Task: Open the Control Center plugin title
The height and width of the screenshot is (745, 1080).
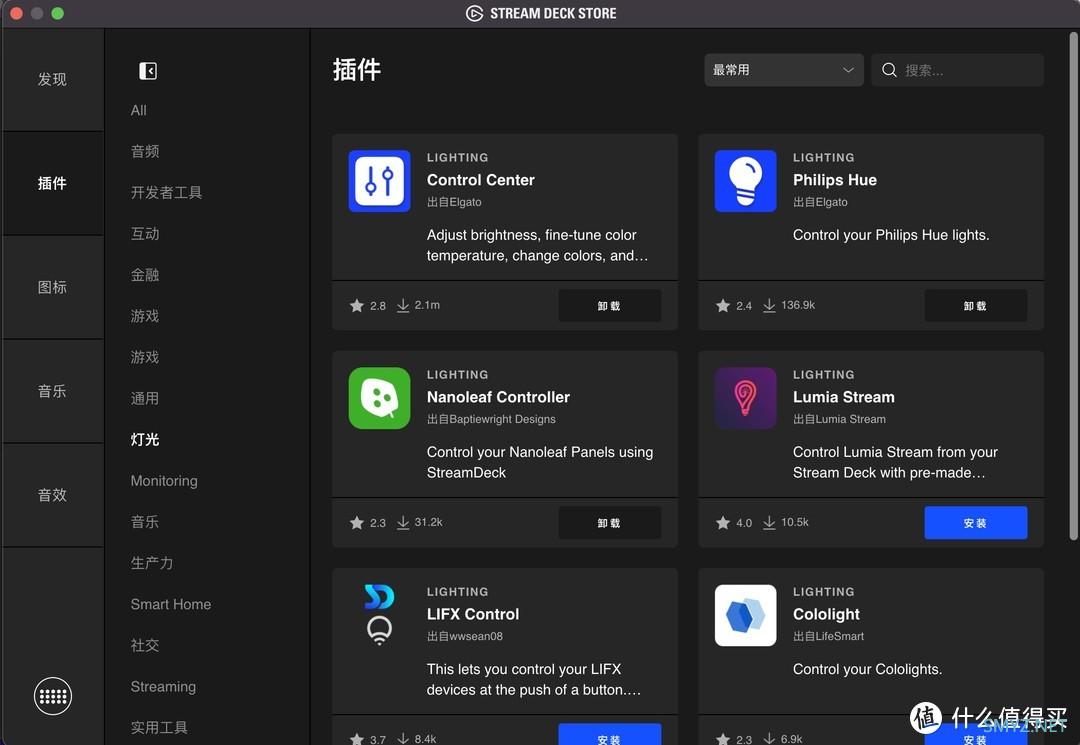Action: (x=481, y=180)
